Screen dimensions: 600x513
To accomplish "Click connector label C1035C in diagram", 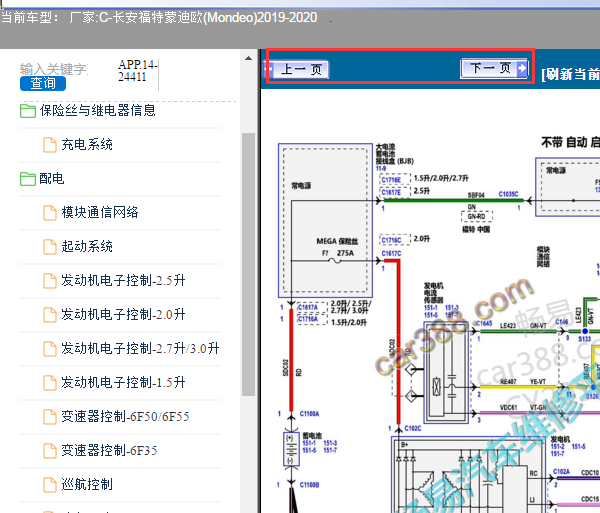I will [508, 194].
